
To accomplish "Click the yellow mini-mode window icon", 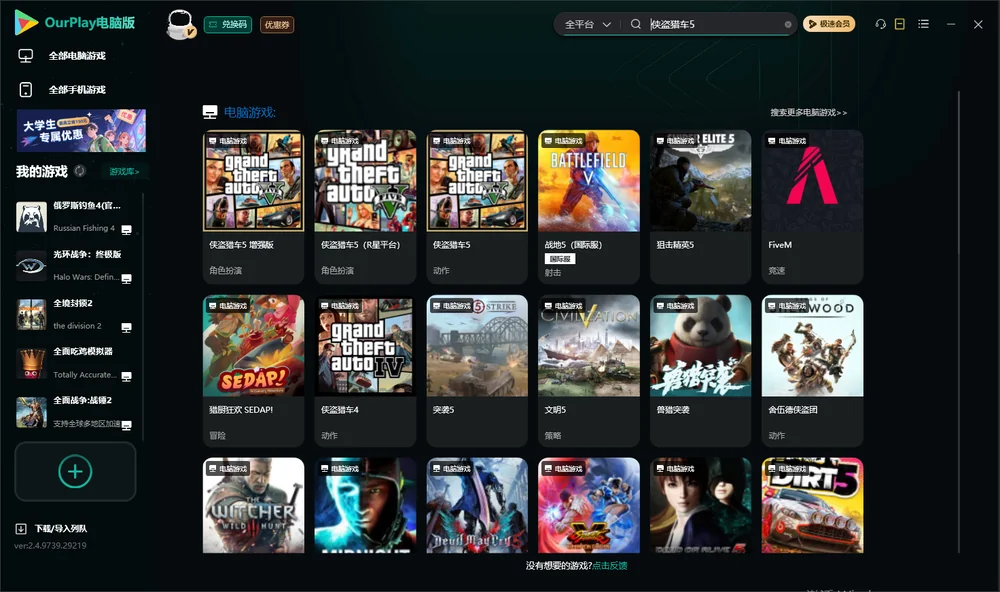I will pyautogui.click(x=900, y=24).
